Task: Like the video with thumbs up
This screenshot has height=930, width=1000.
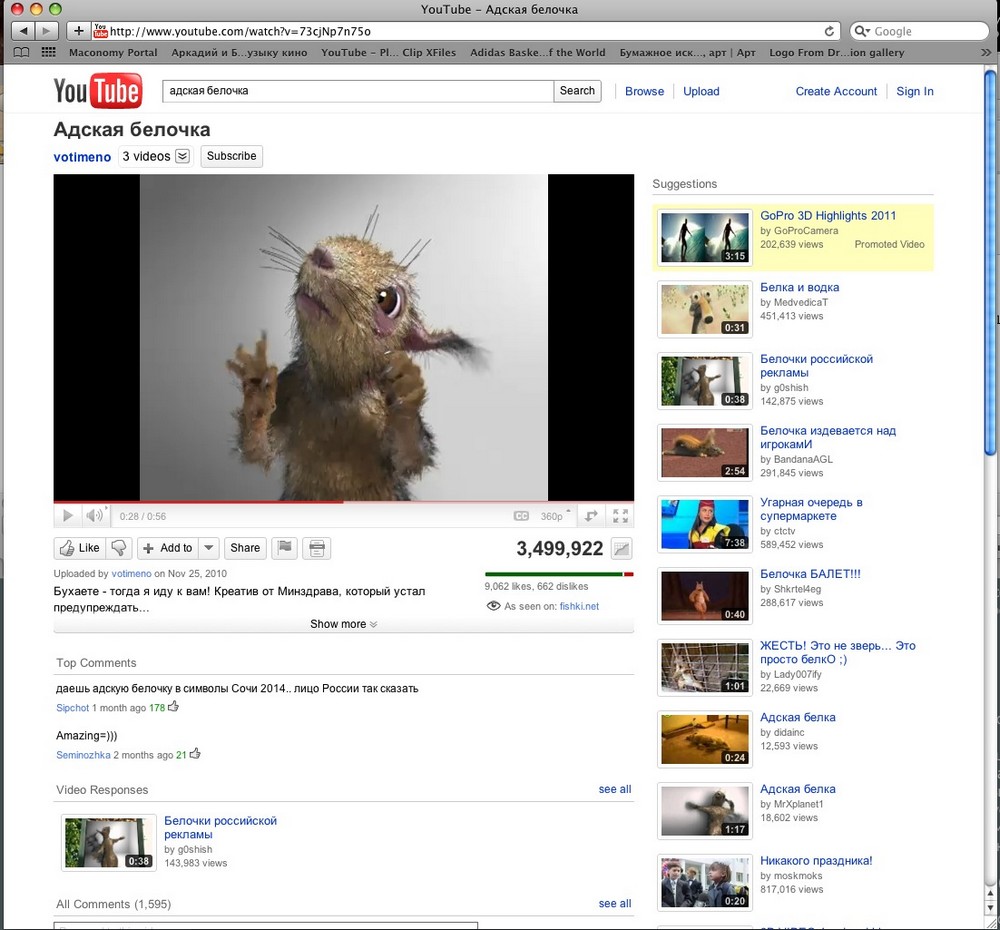Action: tap(80, 548)
